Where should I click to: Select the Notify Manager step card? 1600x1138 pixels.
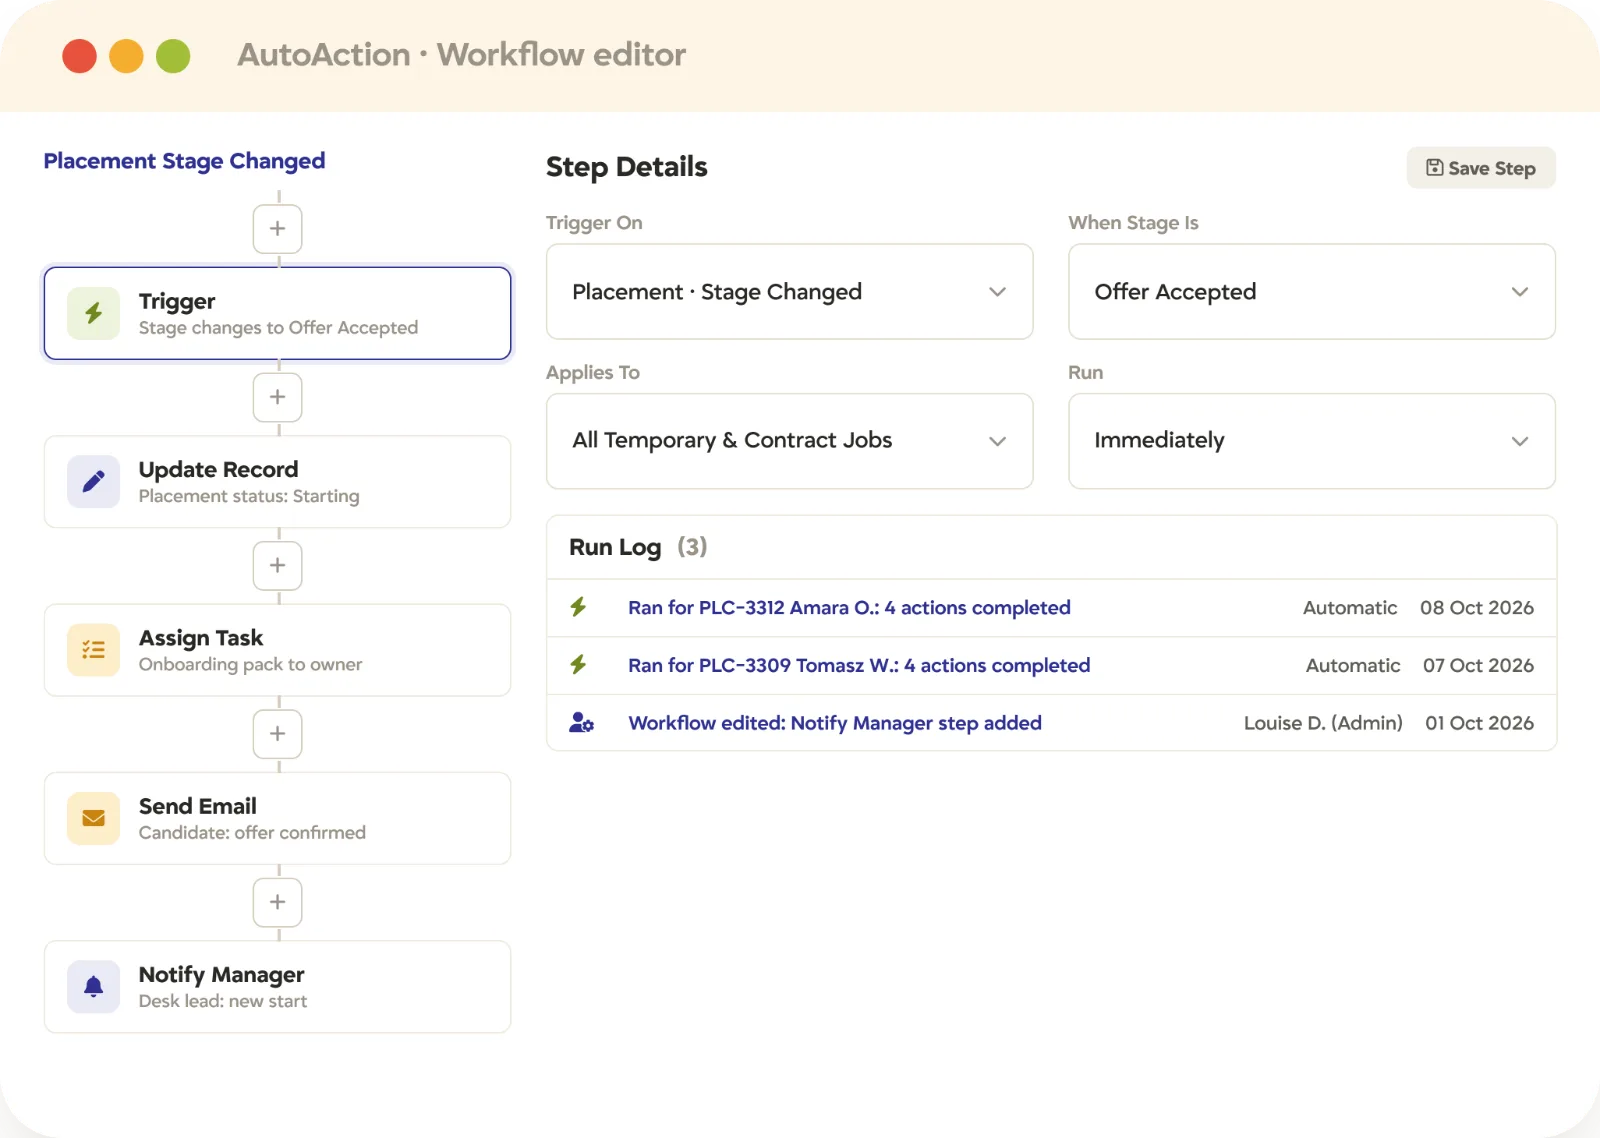point(278,987)
